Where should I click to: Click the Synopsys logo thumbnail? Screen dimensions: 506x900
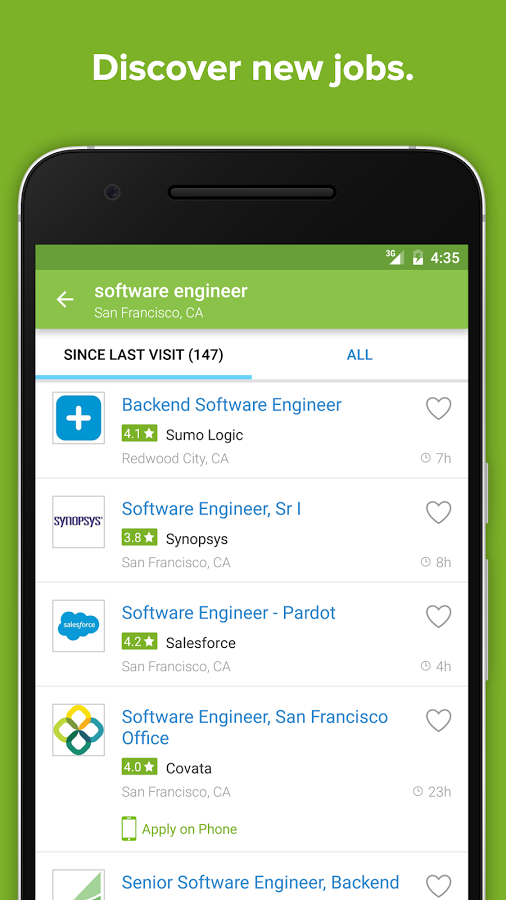(x=79, y=522)
